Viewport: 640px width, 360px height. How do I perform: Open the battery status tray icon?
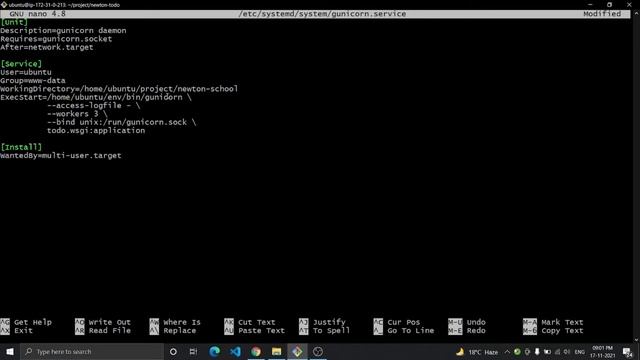547,352
